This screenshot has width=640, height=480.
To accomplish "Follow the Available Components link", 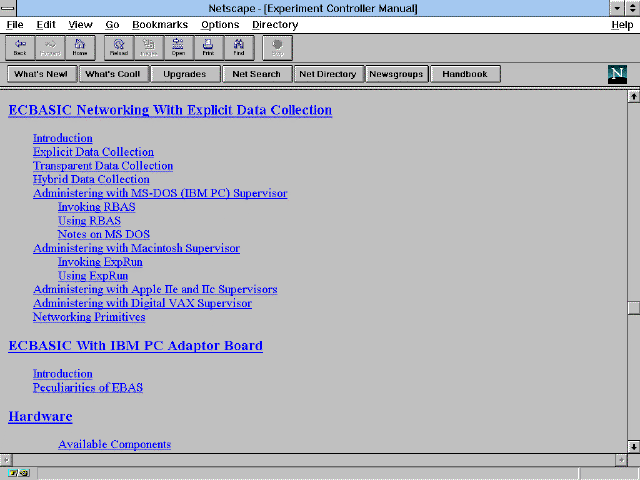I will click(114, 444).
